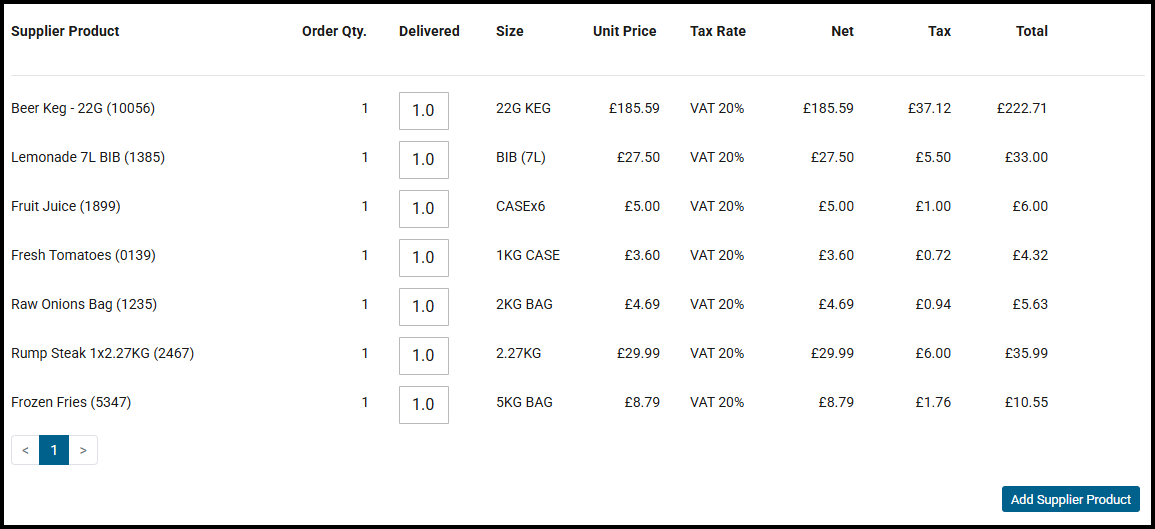Click the Supplier Product column header

(66, 31)
